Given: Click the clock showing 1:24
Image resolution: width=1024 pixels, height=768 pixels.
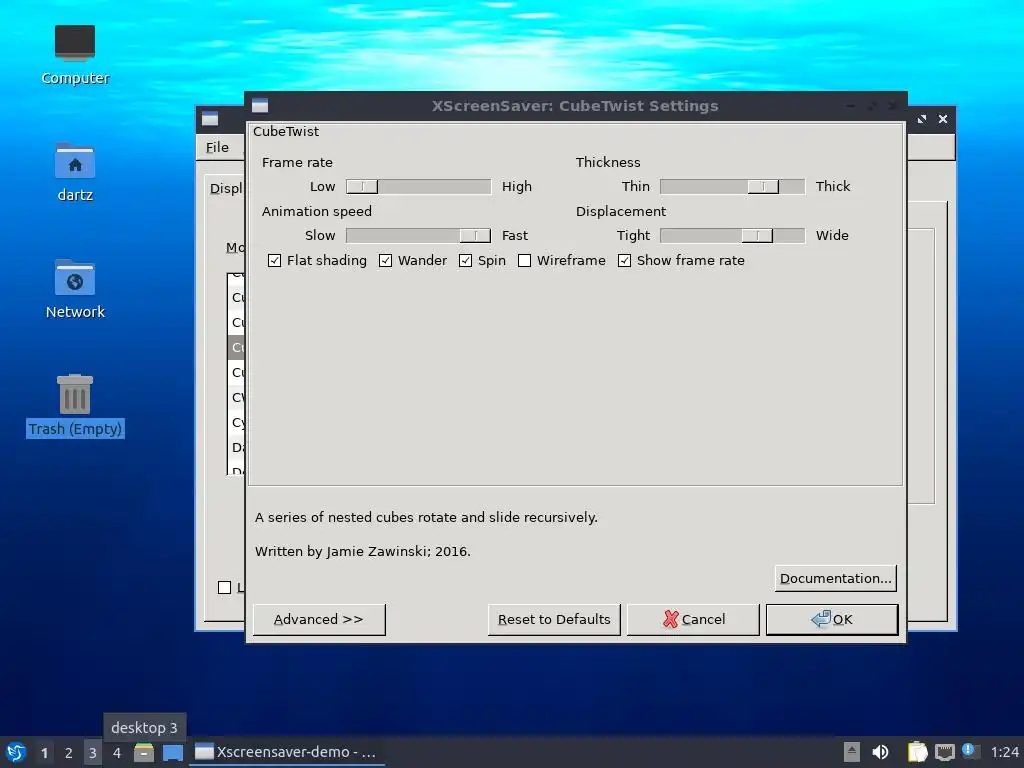Looking at the screenshot, I should click(x=1004, y=752).
